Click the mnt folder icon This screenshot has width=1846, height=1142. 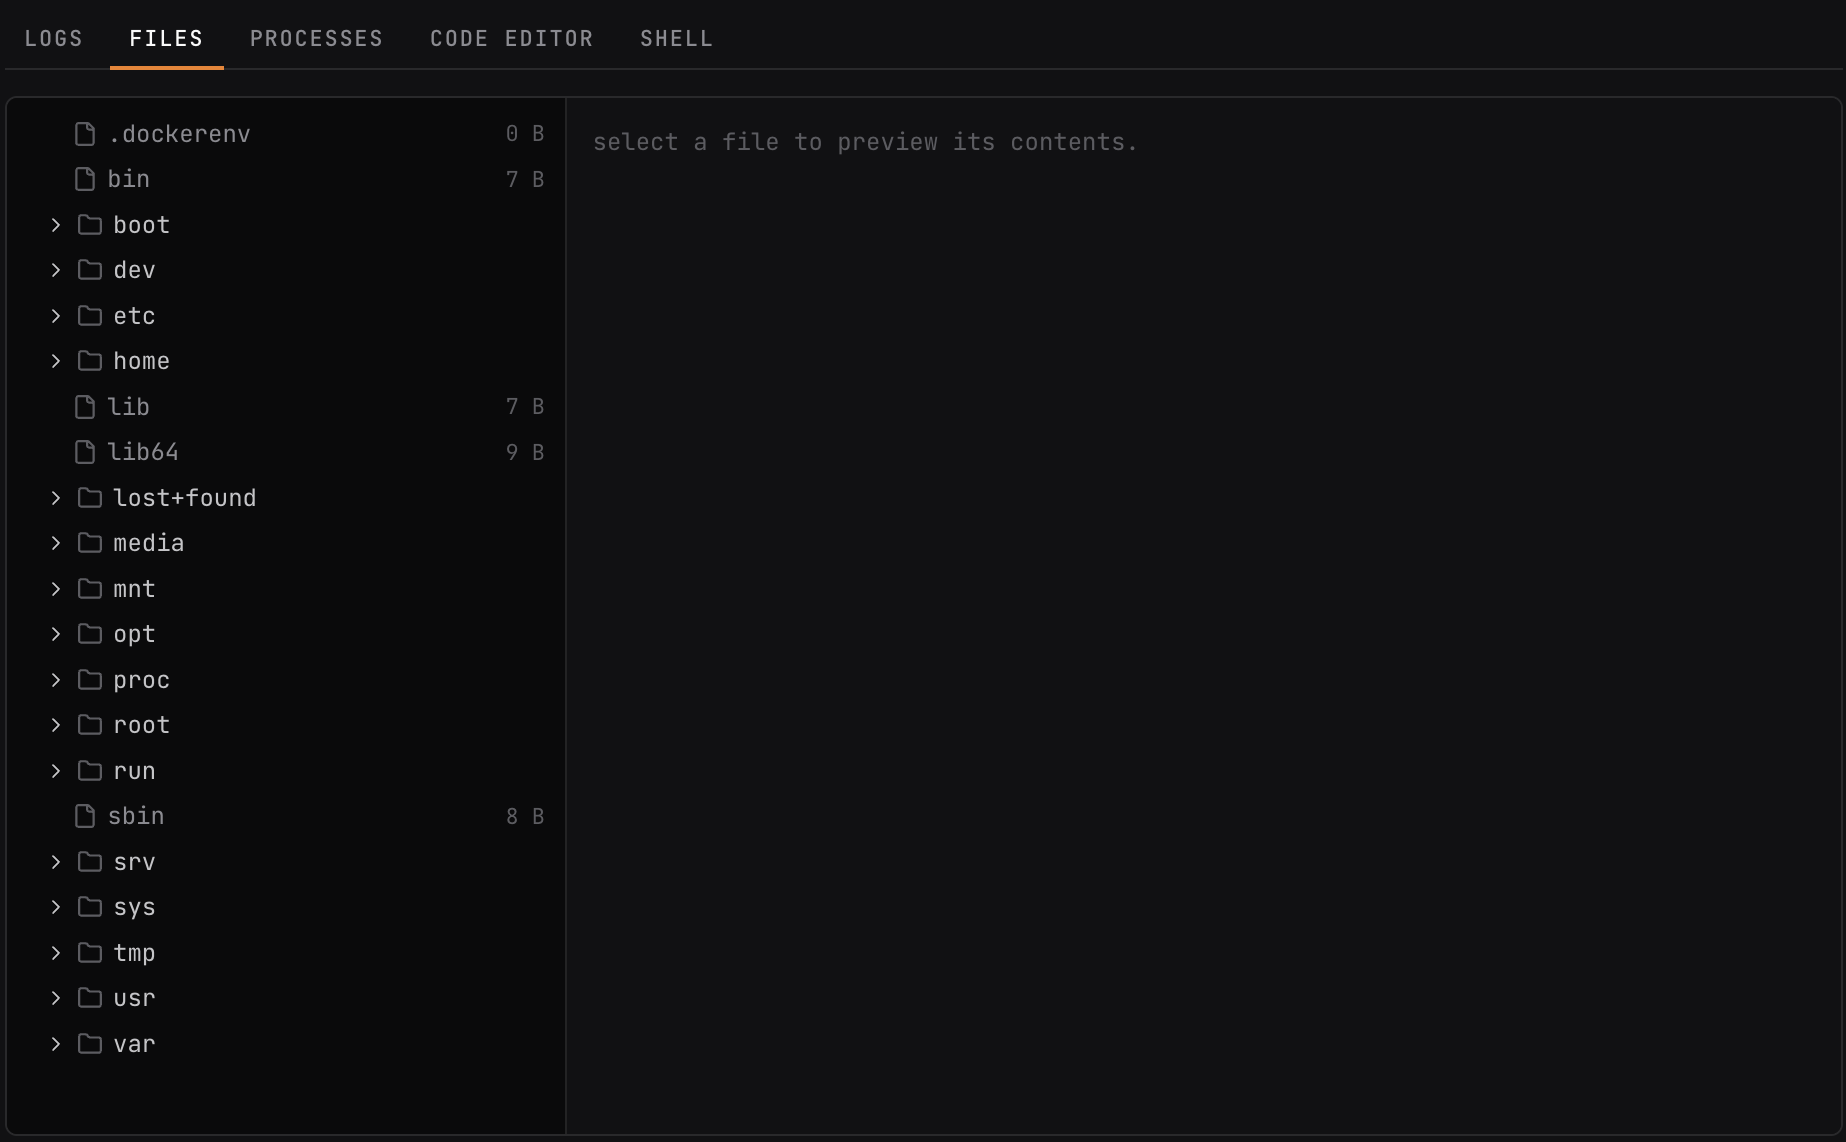click(90, 589)
